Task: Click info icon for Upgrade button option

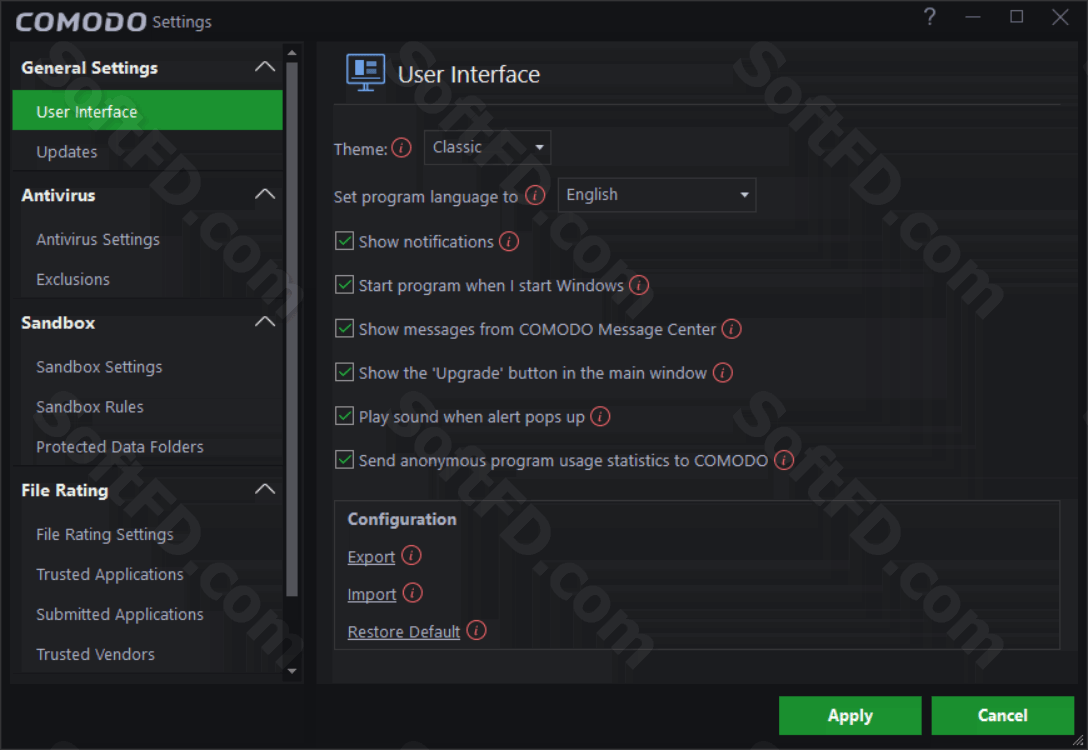Action: click(x=723, y=373)
